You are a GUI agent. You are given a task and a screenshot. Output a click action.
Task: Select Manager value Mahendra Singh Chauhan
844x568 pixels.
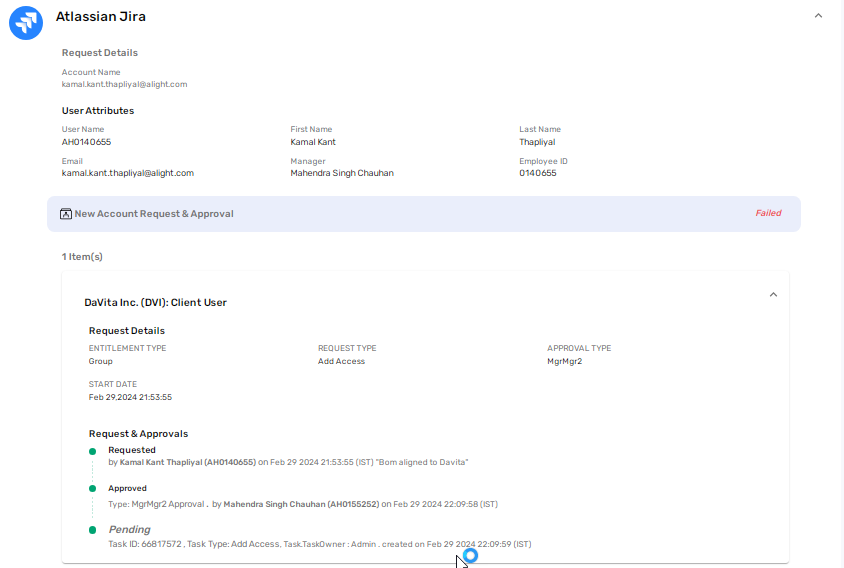click(x=342, y=173)
